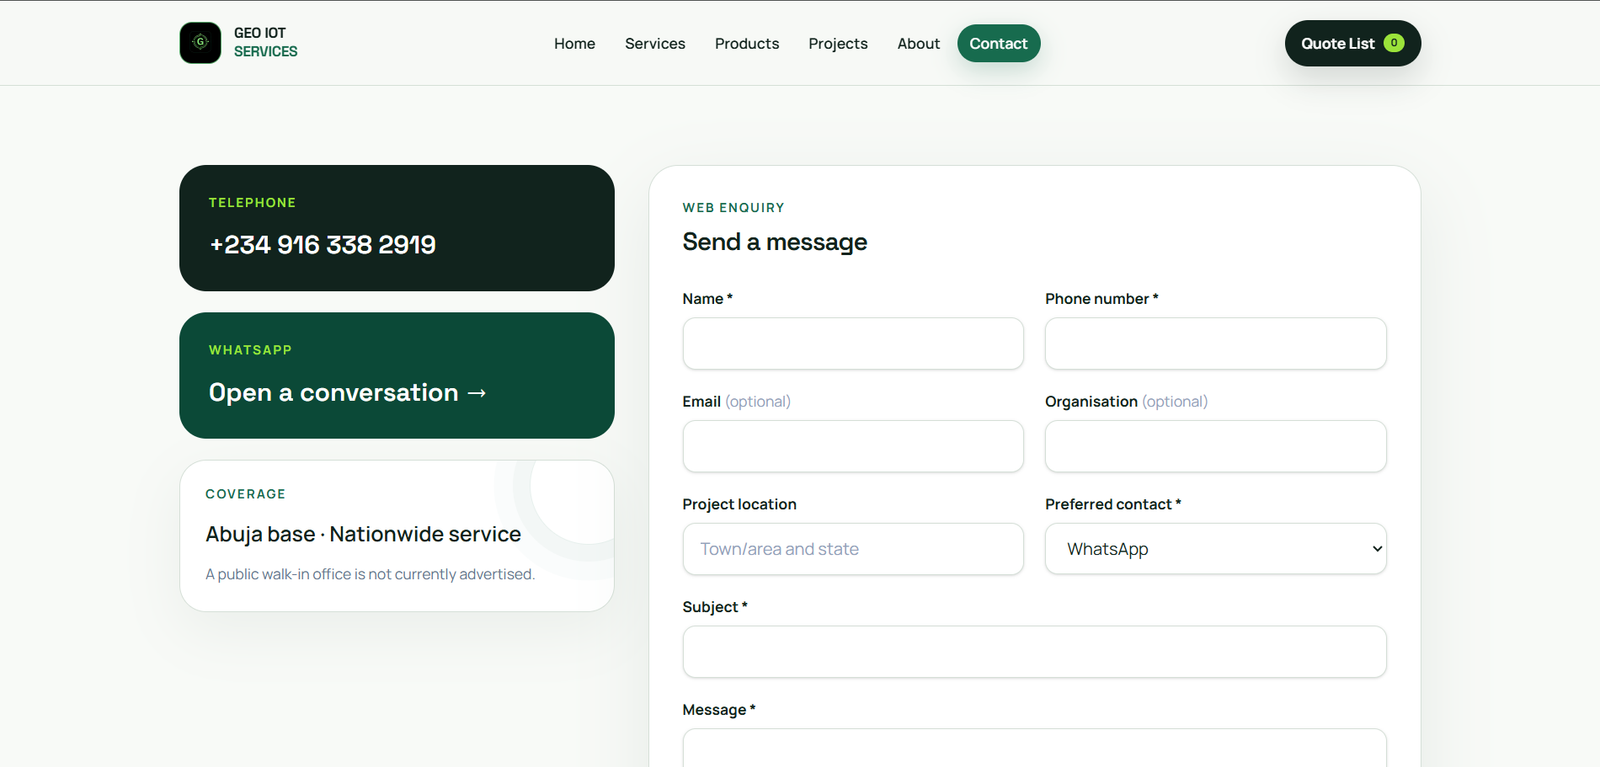Expand the Preferred contact dropdown
The height and width of the screenshot is (767, 1600).
click(x=1216, y=549)
